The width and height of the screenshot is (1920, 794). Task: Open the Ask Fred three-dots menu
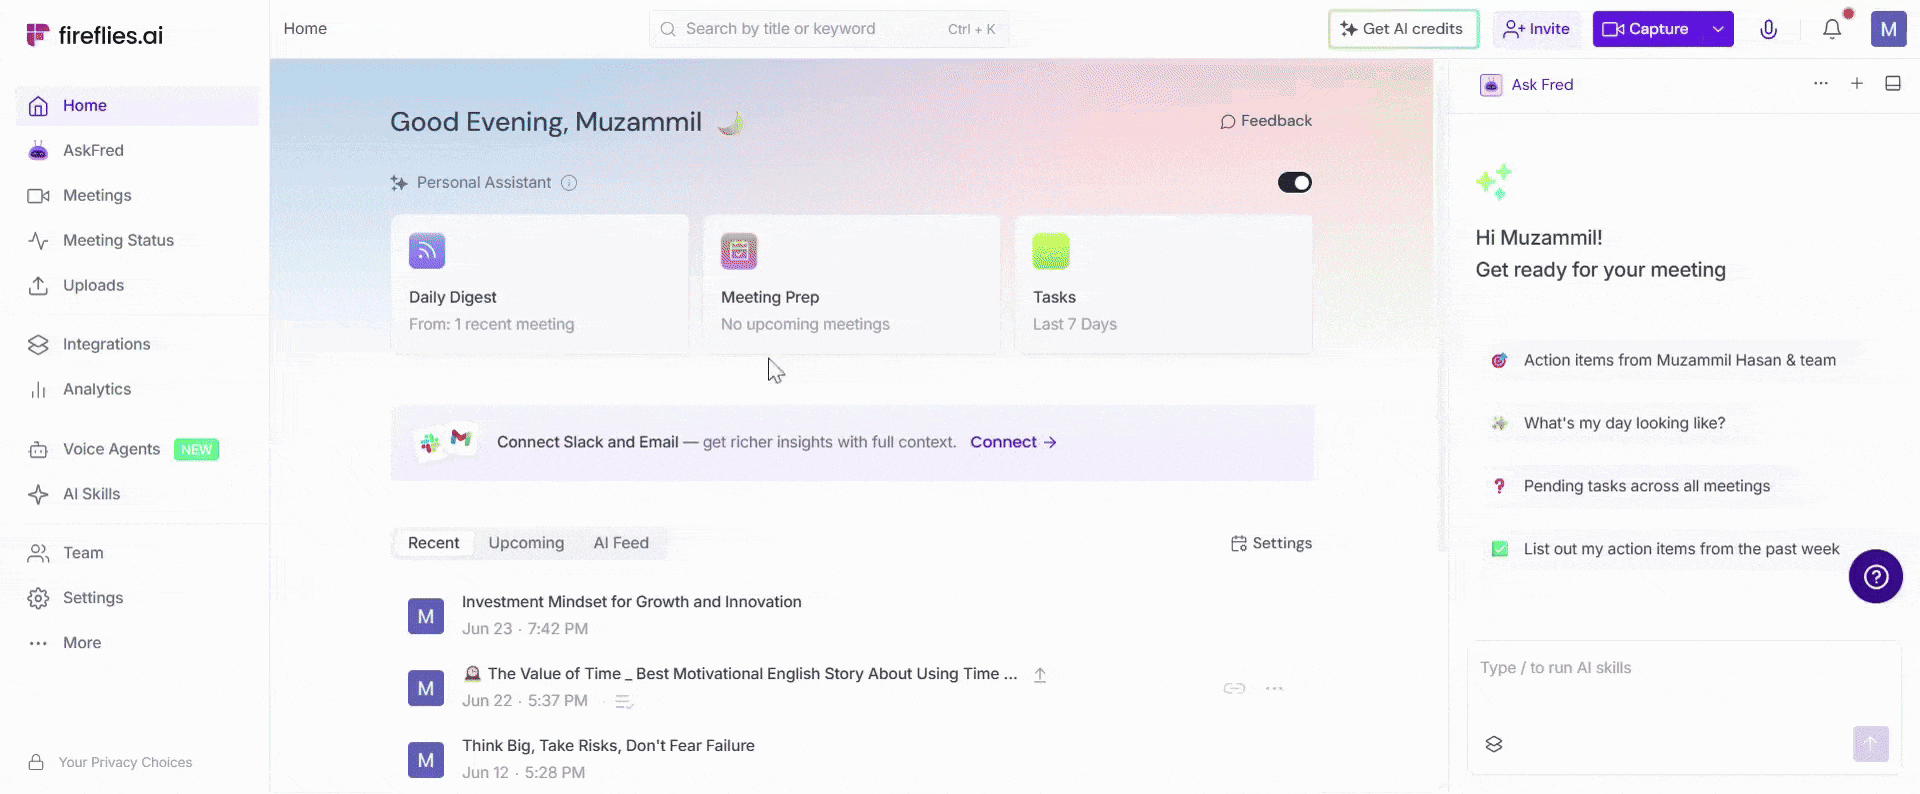1821,84
